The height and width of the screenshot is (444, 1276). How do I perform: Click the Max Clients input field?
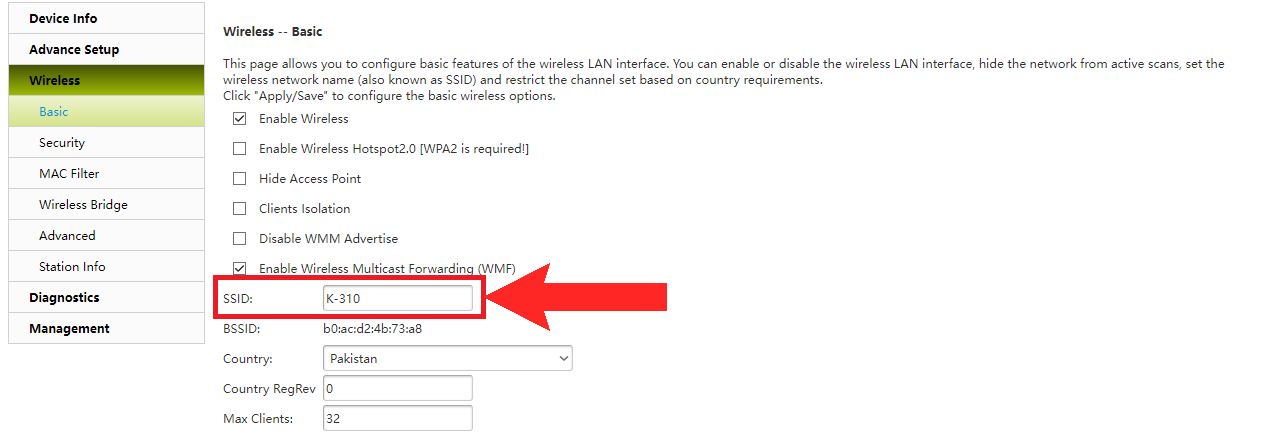(397, 419)
